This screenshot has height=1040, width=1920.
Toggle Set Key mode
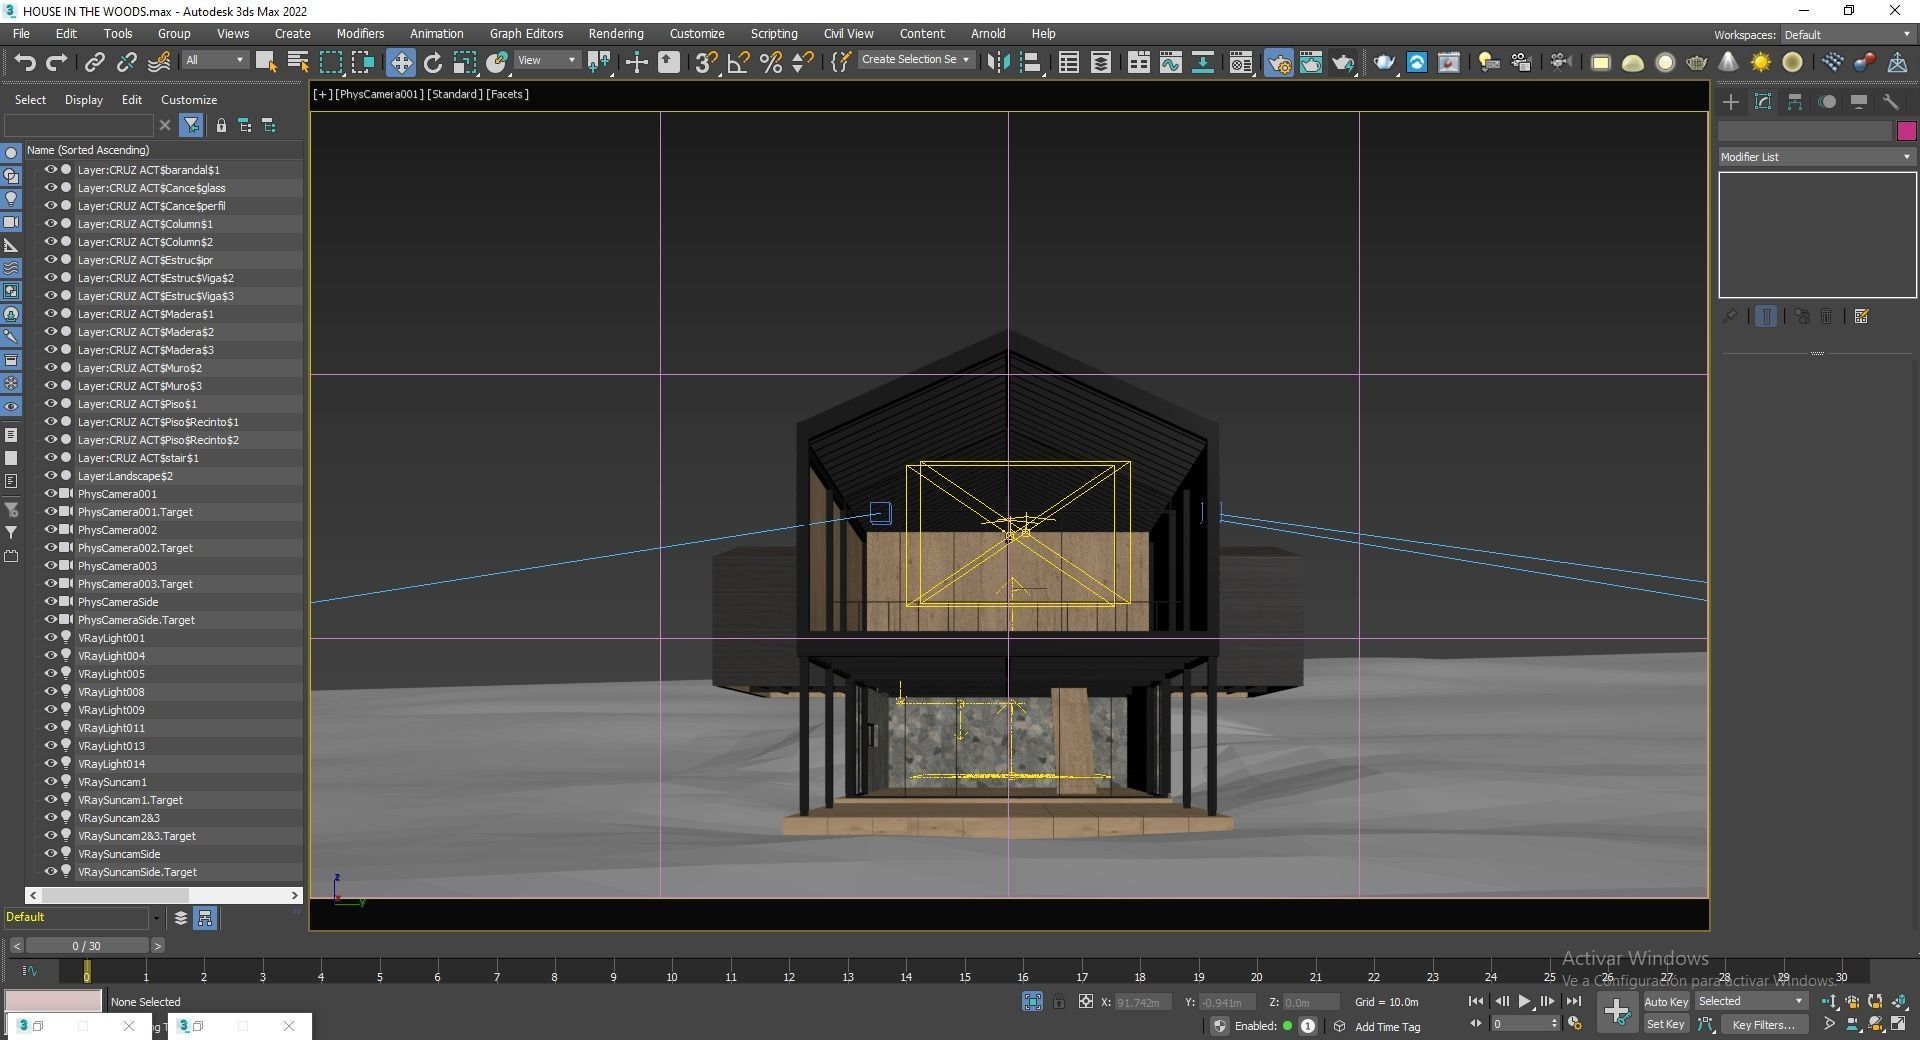pyautogui.click(x=1665, y=1024)
